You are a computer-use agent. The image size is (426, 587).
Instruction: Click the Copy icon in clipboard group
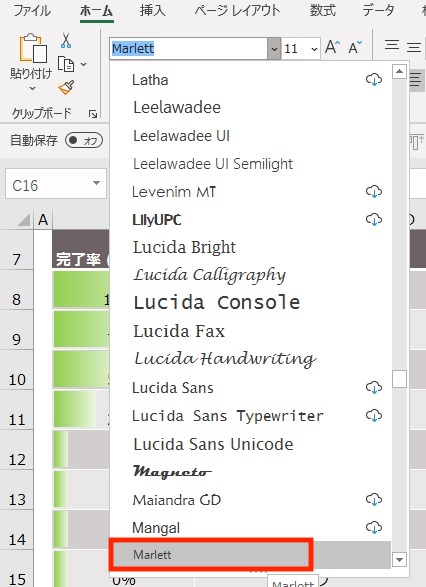coord(66,64)
